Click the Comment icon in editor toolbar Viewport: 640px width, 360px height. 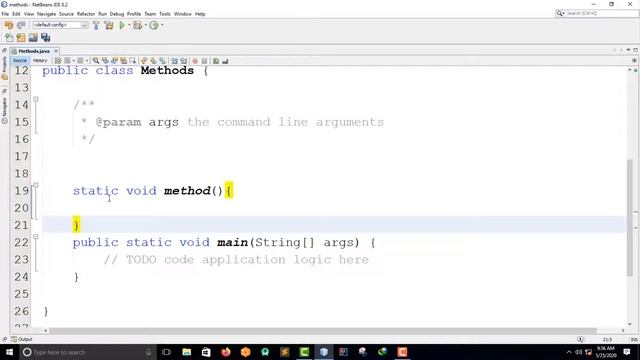216,61
